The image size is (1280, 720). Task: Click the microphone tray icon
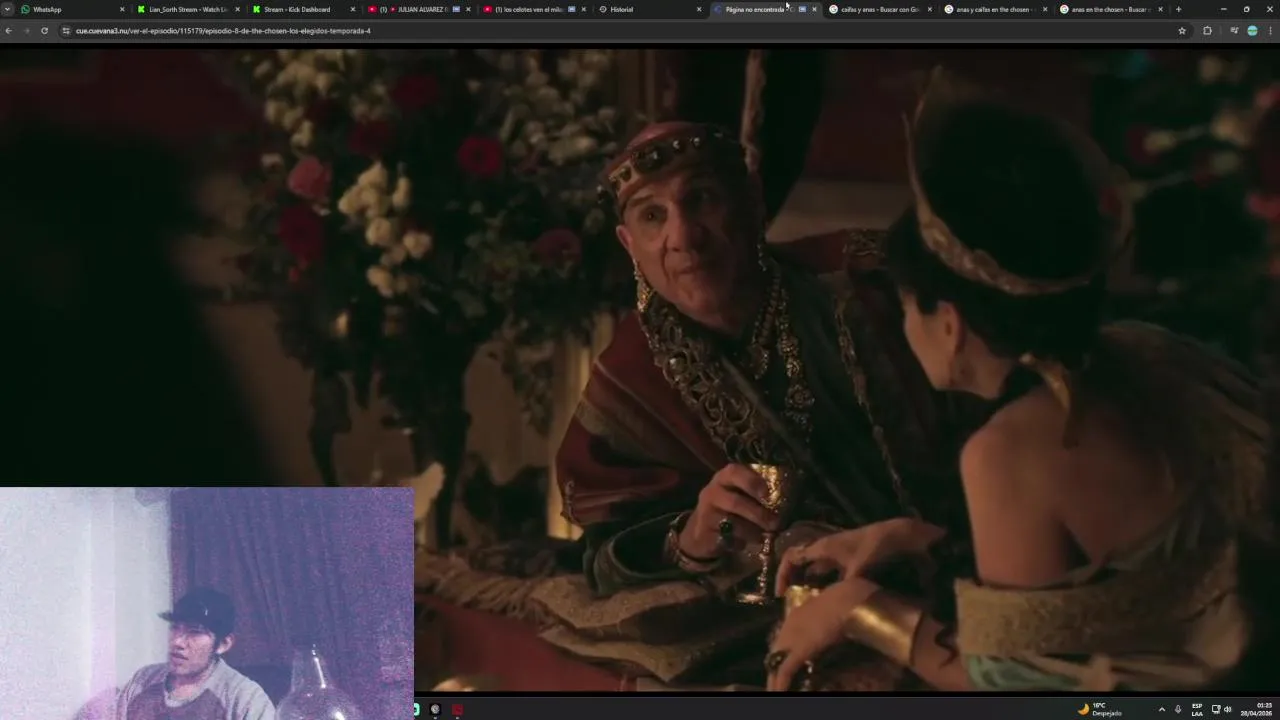1178,709
